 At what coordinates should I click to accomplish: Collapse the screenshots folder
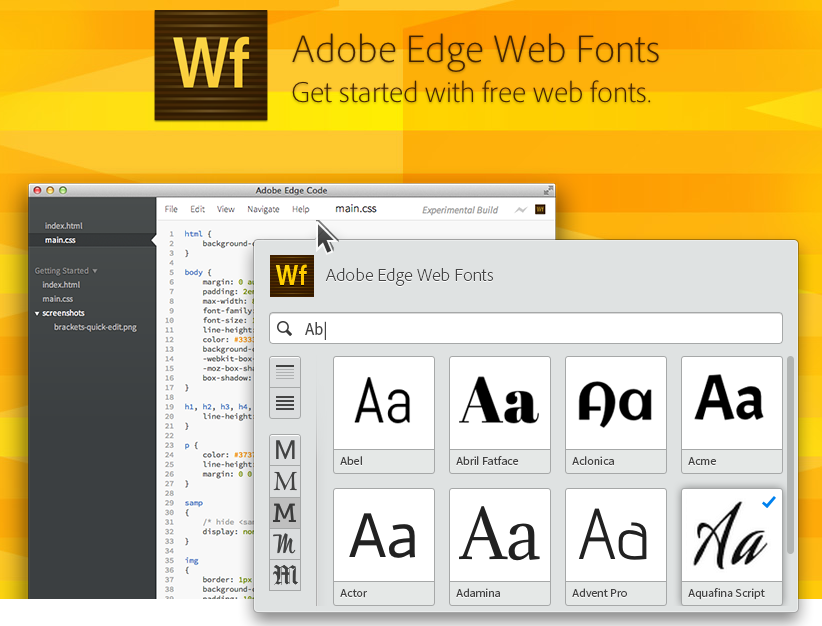[x=37, y=313]
